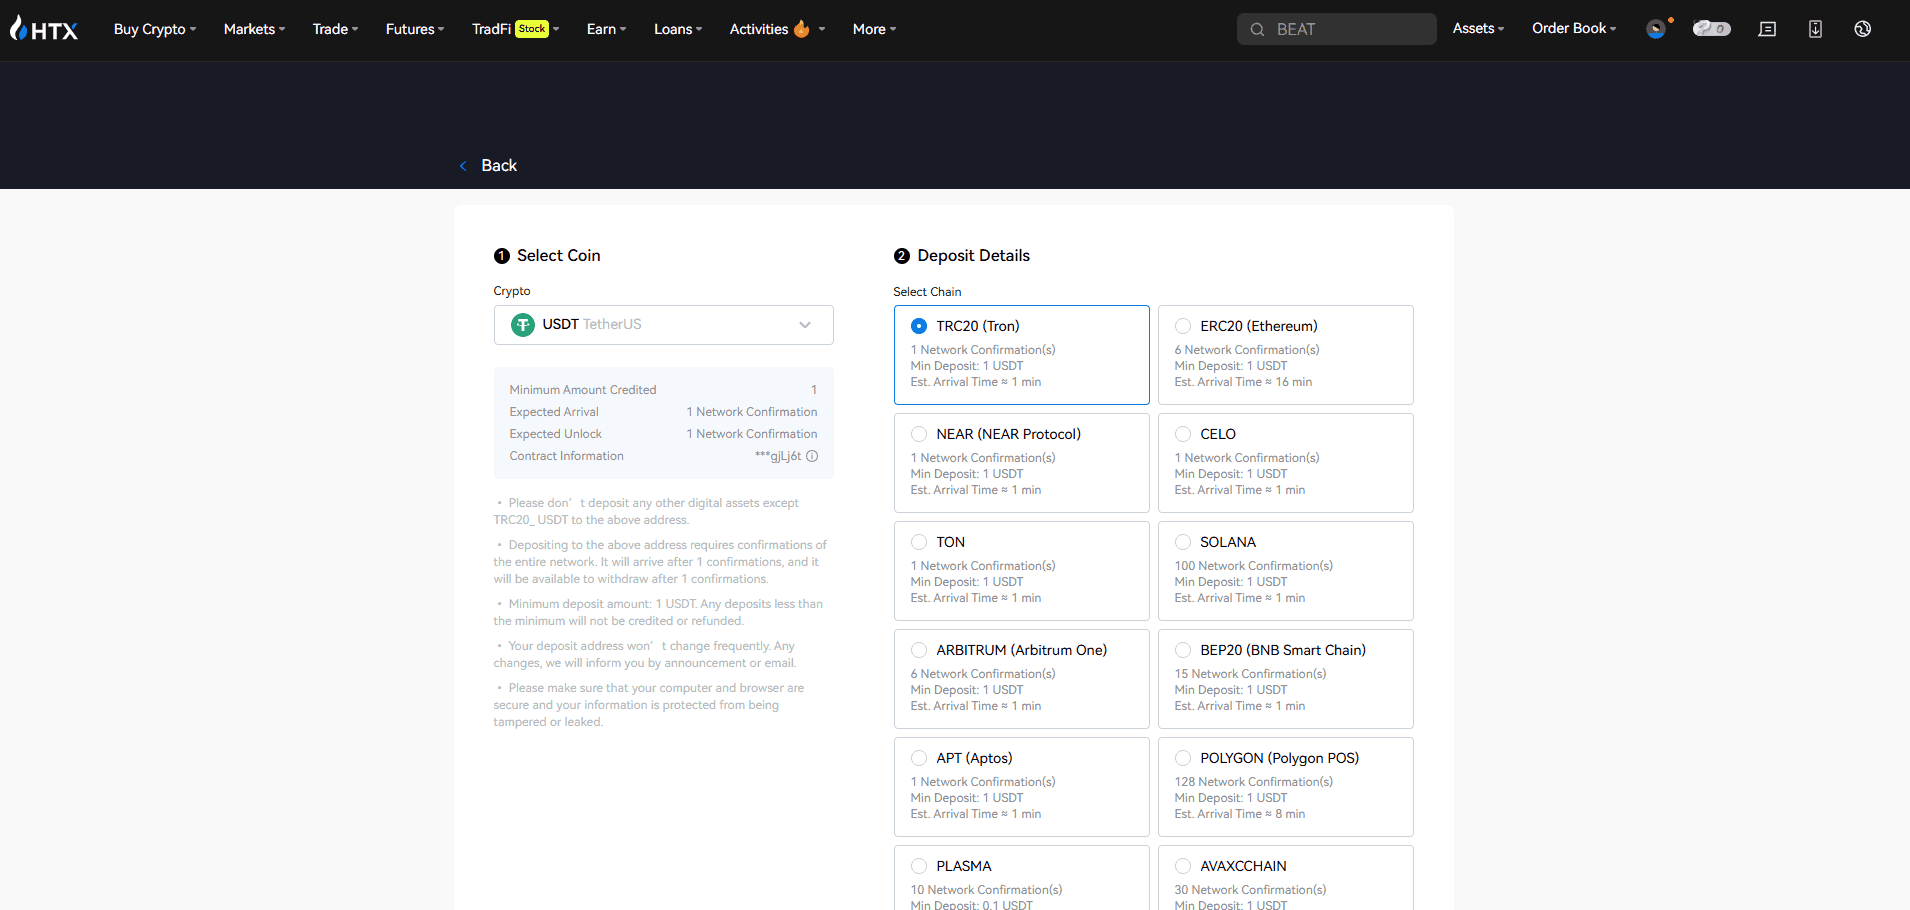Click the Expected Arrival label
This screenshot has height=910, width=1910.
pyautogui.click(x=554, y=412)
